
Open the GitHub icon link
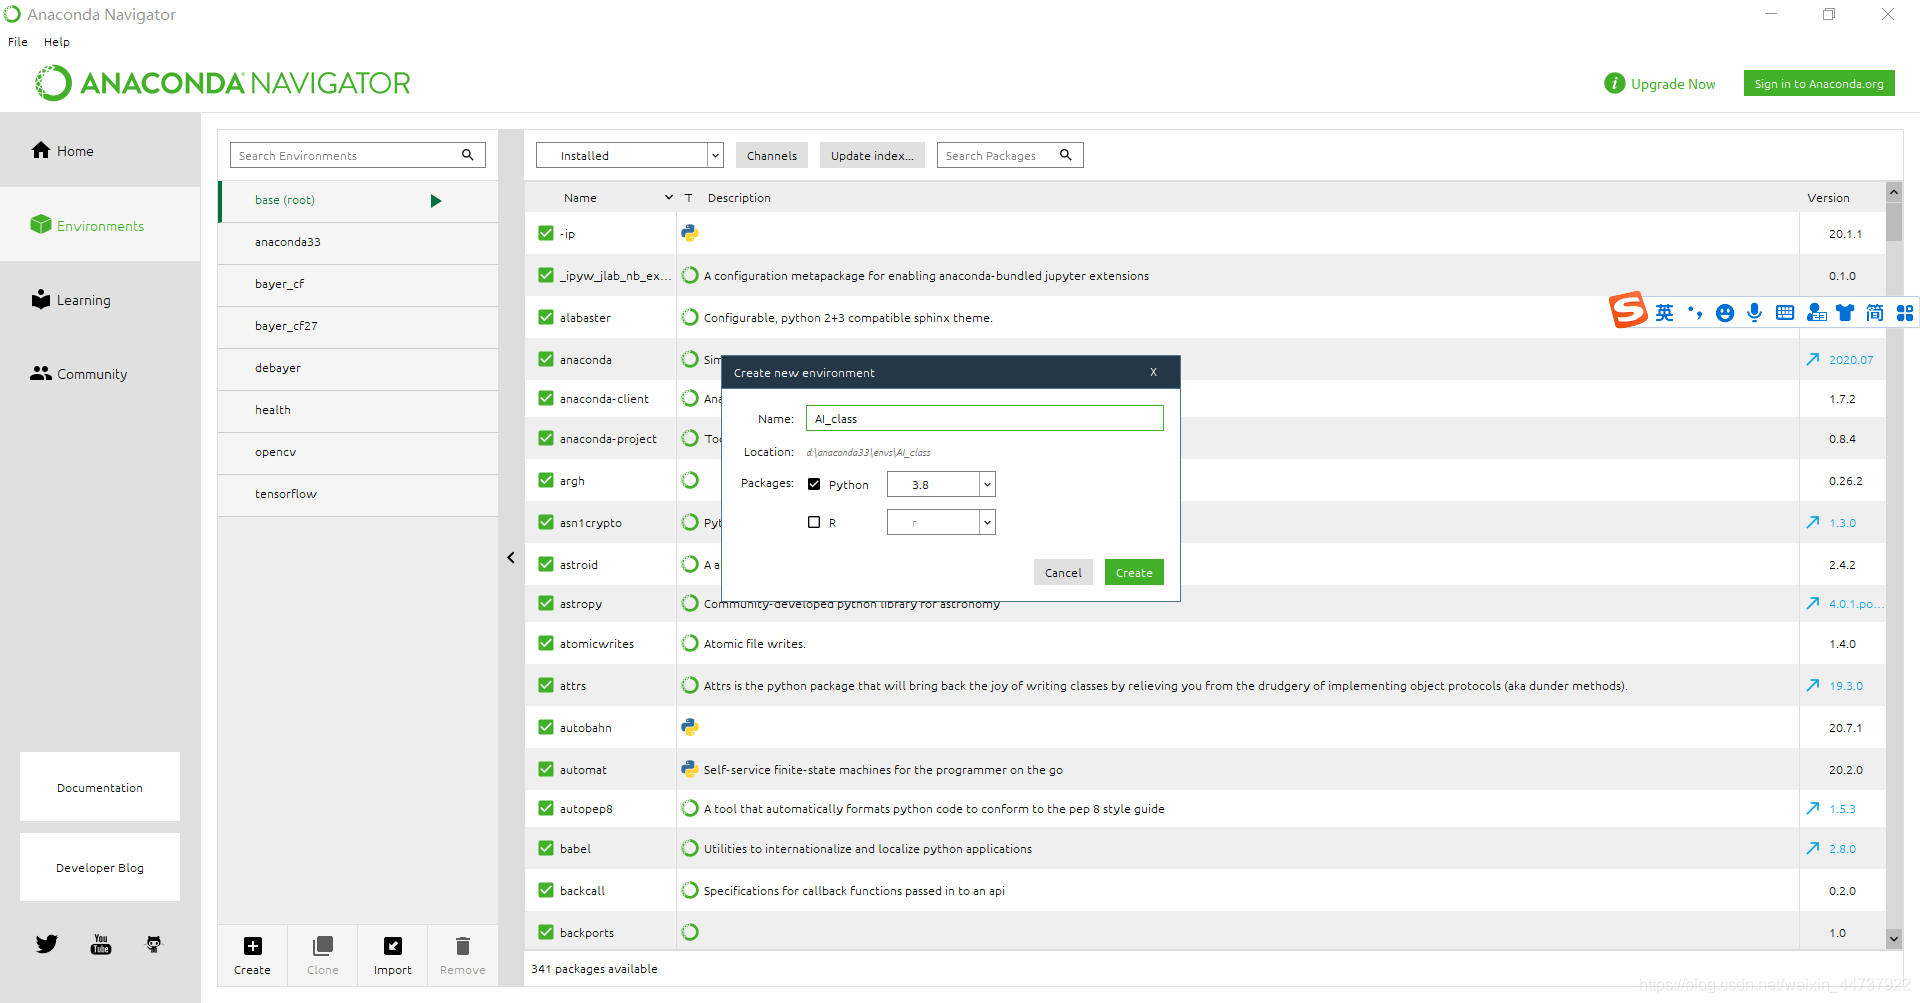pyautogui.click(x=154, y=944)
